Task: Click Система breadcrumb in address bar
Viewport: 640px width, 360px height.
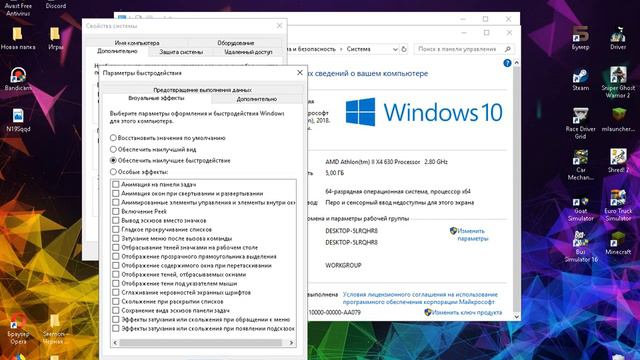Action: point(358,49)
